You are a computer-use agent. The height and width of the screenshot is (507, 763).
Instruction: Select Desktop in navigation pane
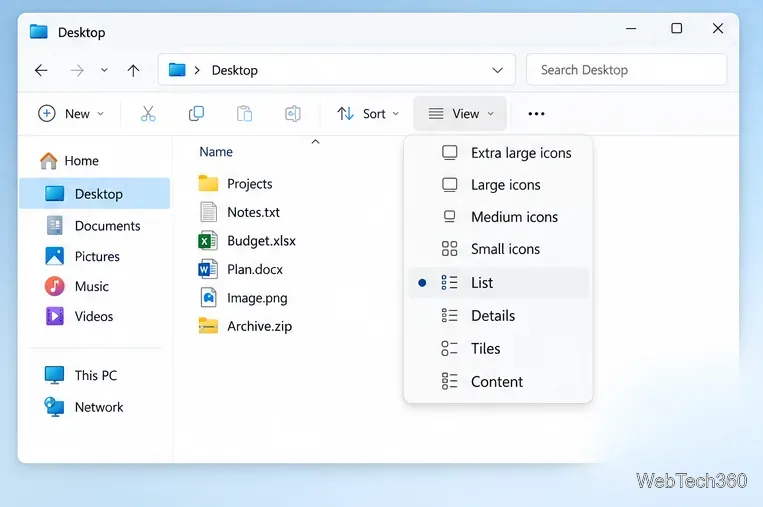click(x=94, y=194)
